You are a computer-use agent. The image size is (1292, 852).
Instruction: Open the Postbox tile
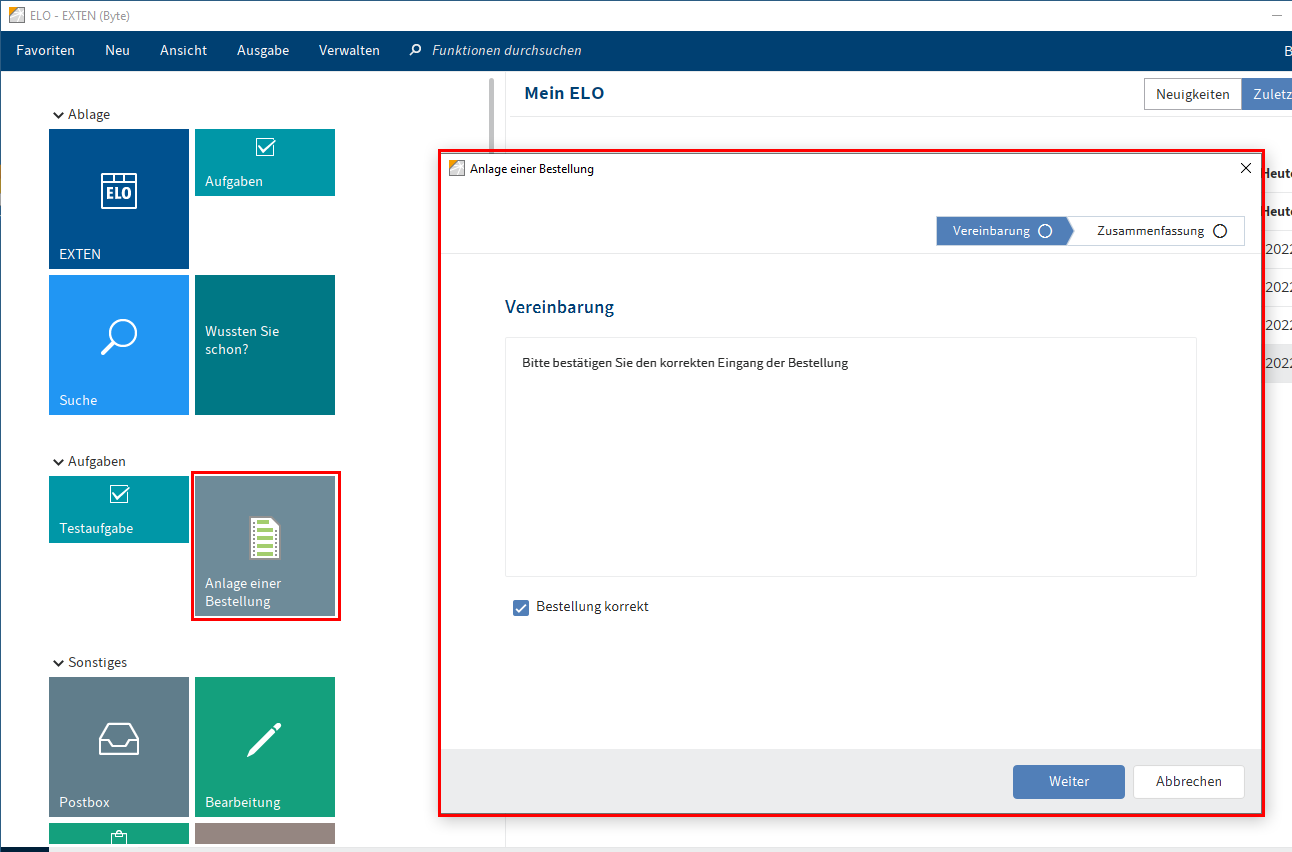[119, 747]
